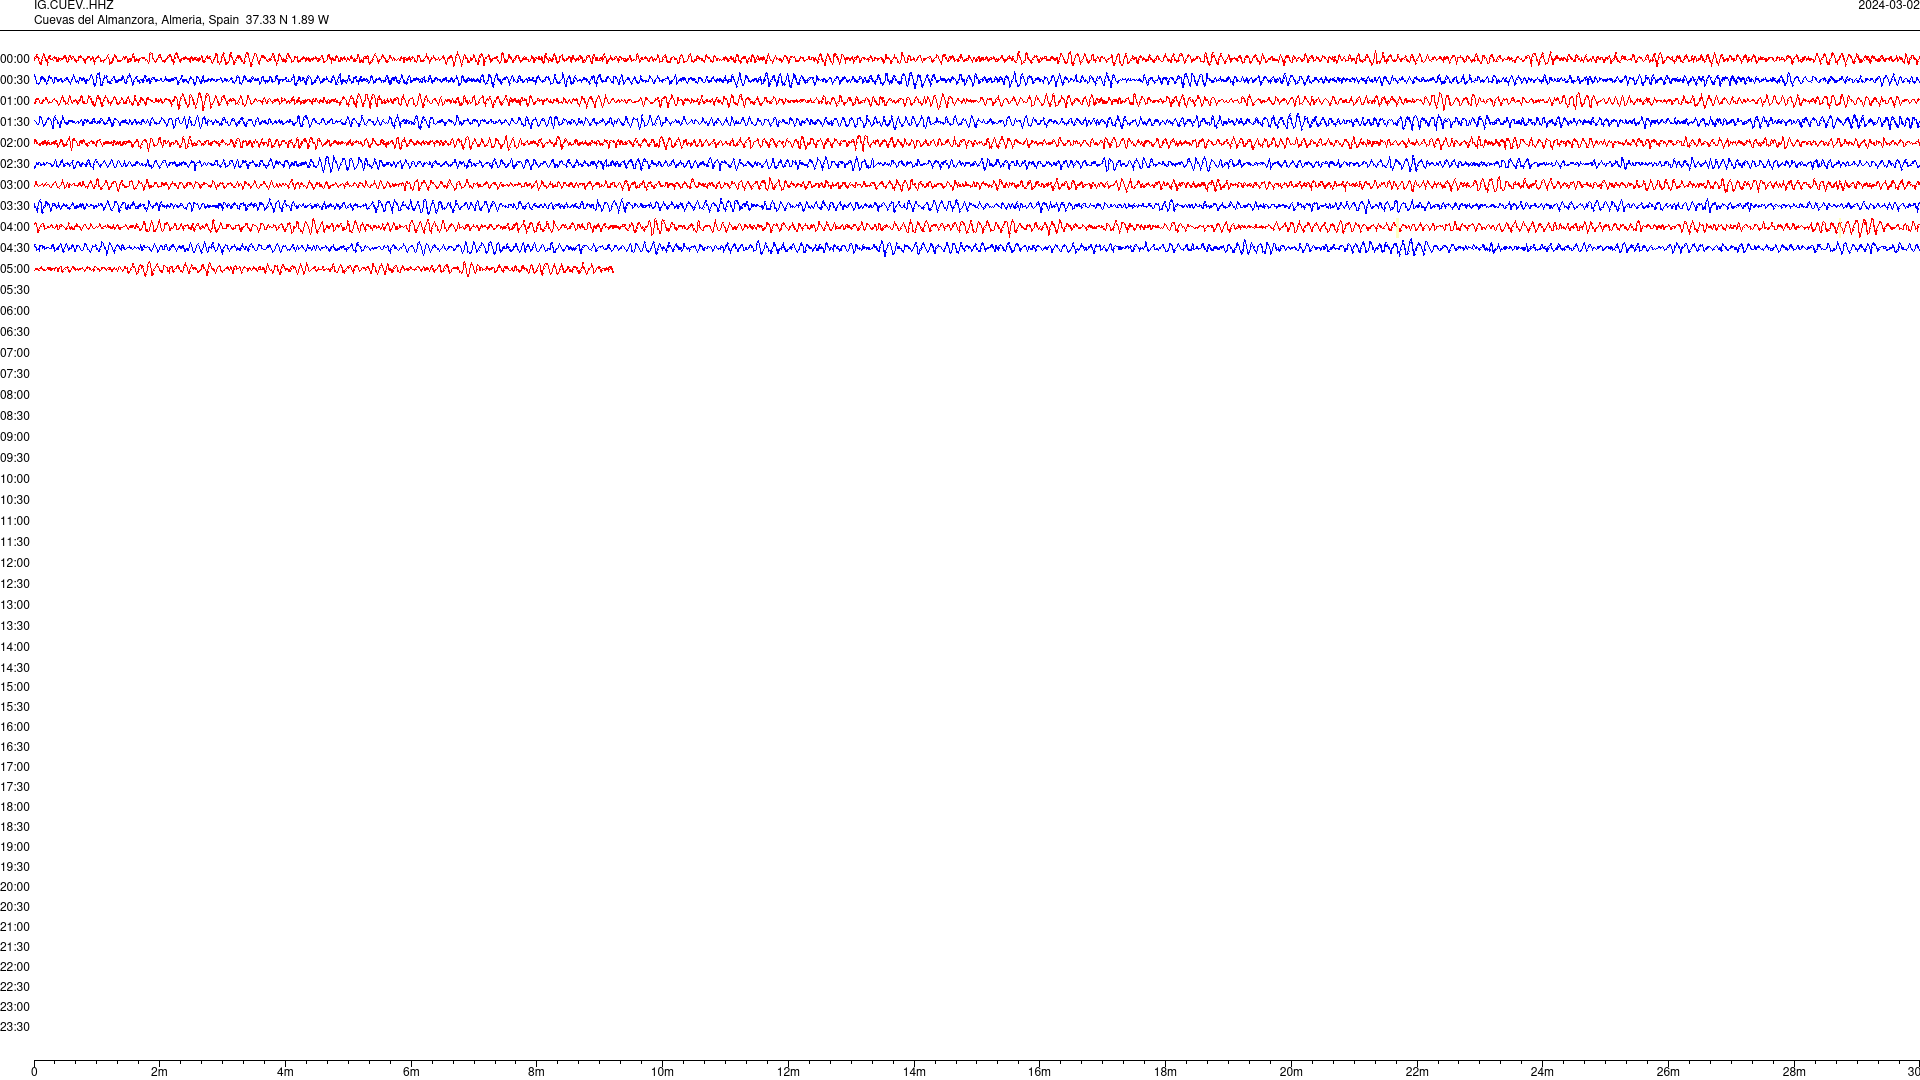The height and width of the screenshot is (1080, 1920).
Task: Click the blue 00:30 seismogram trace
Action: 977,80
